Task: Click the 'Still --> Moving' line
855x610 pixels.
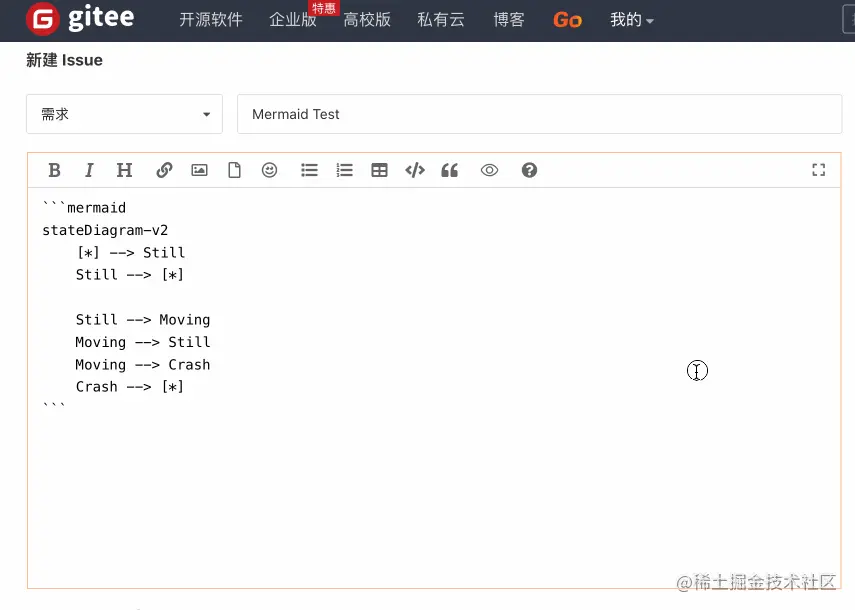Action: tap(143, 319)
